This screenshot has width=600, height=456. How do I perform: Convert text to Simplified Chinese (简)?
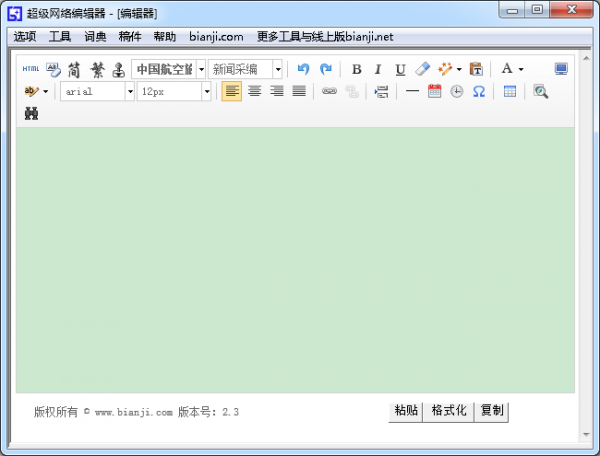[75, 70]
